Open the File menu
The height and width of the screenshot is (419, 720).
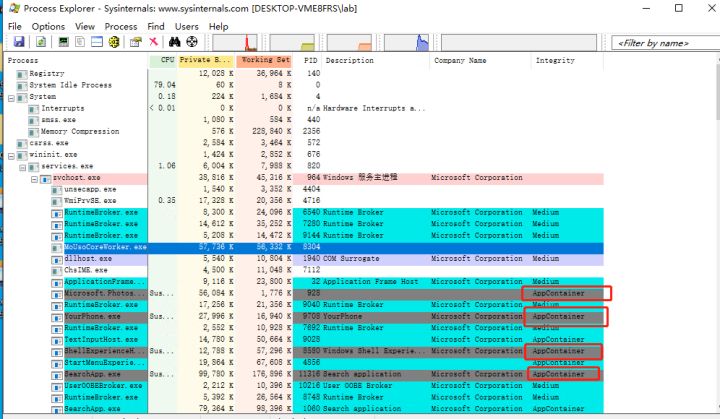pyautogui.click(x=15, y=27)
